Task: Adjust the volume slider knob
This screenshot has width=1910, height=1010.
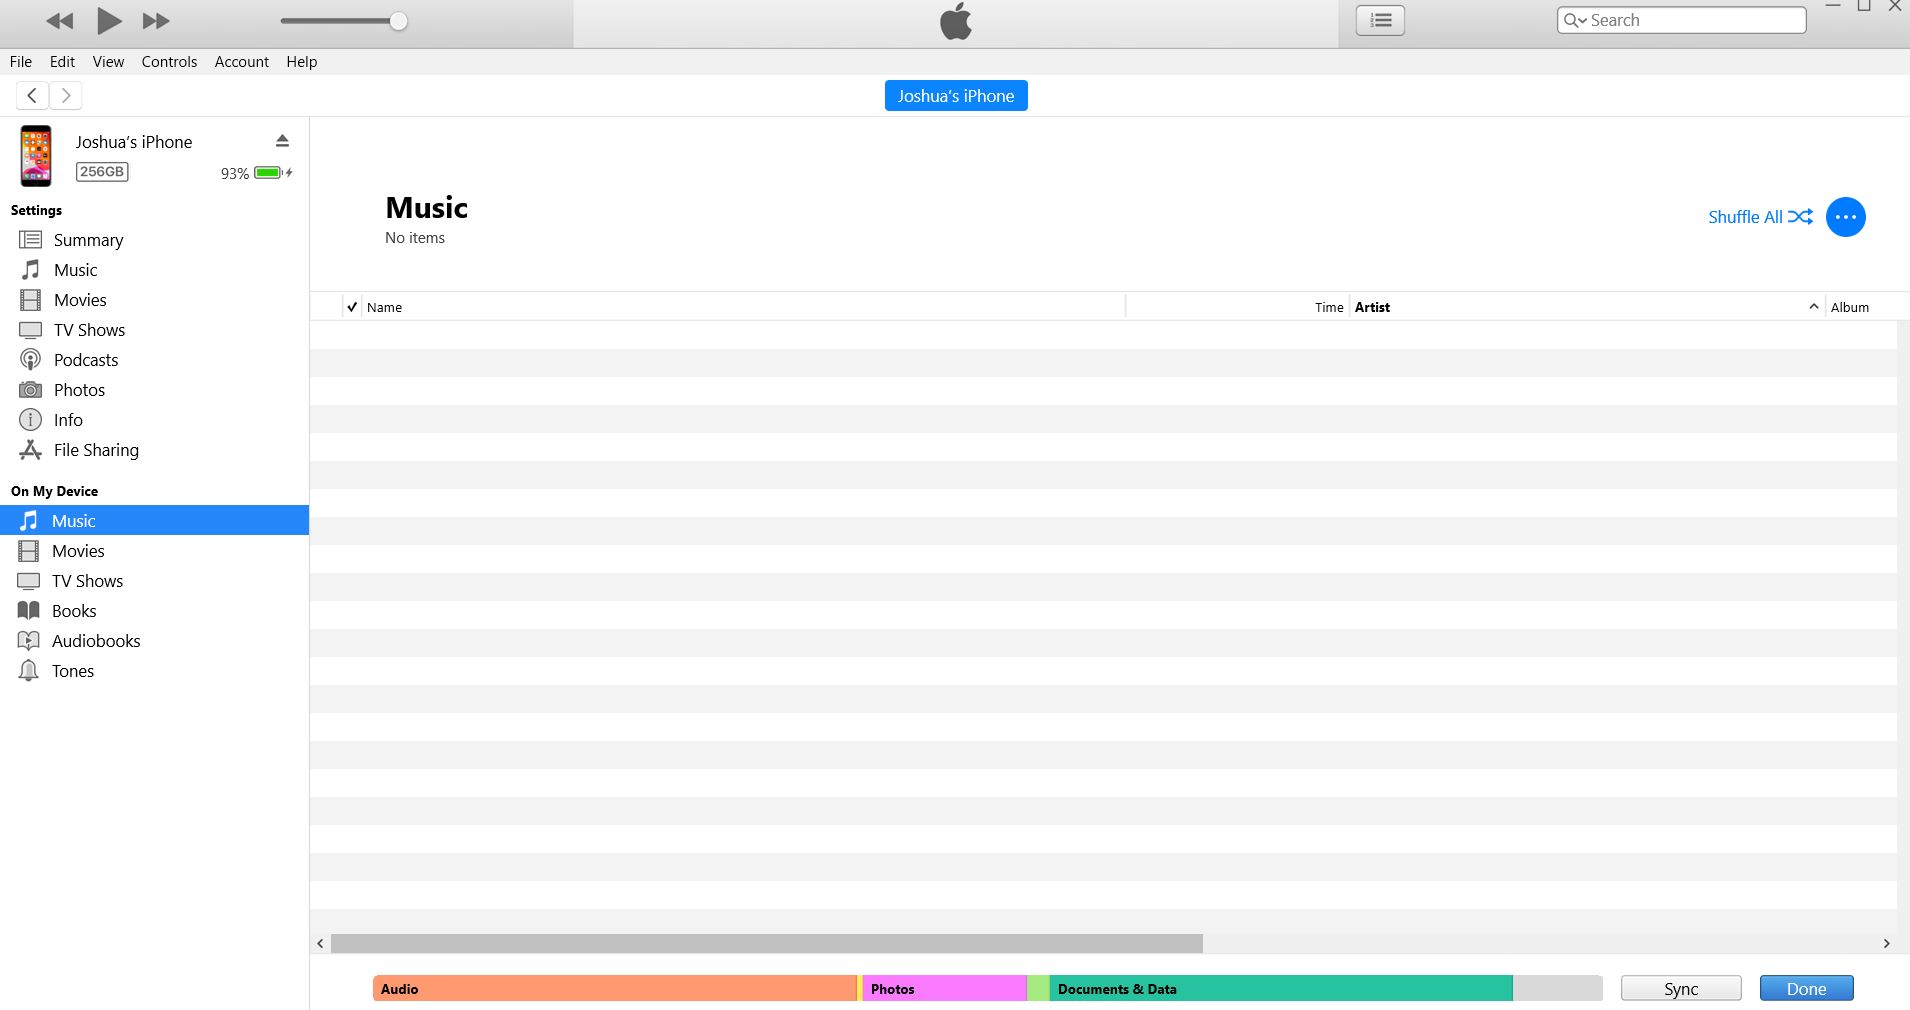Action: pos(398,21)
